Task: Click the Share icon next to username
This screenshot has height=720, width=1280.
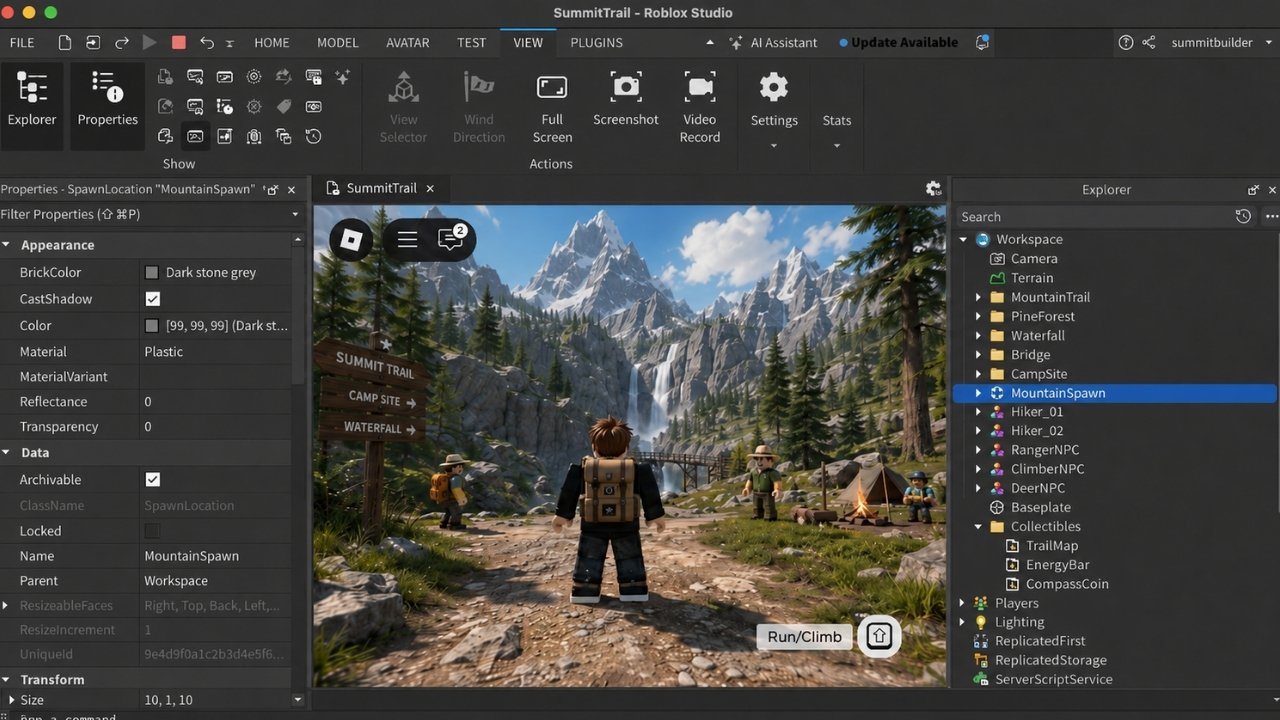Action: tap(1148, 43)
